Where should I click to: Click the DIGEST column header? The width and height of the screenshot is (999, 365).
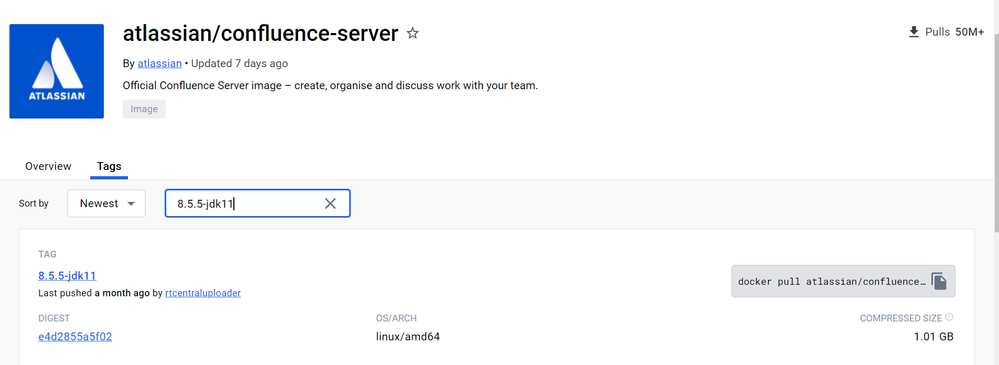(54, 318)
